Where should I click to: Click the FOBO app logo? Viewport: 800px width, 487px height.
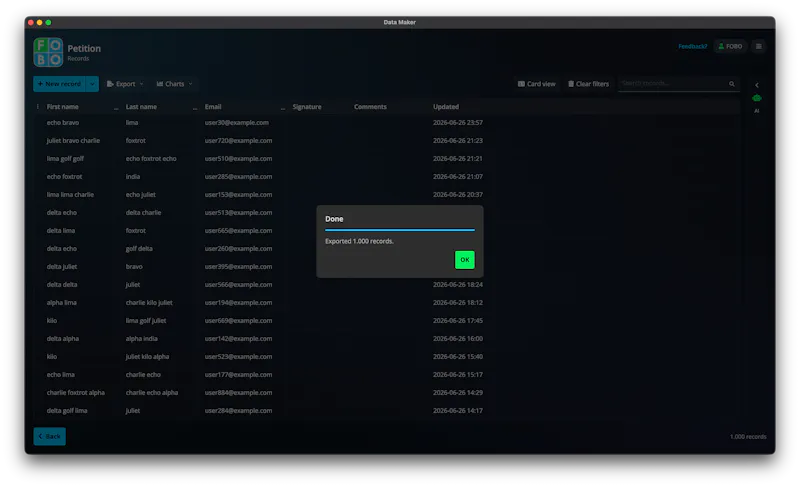pyautogui.click(x=48, y=52)
